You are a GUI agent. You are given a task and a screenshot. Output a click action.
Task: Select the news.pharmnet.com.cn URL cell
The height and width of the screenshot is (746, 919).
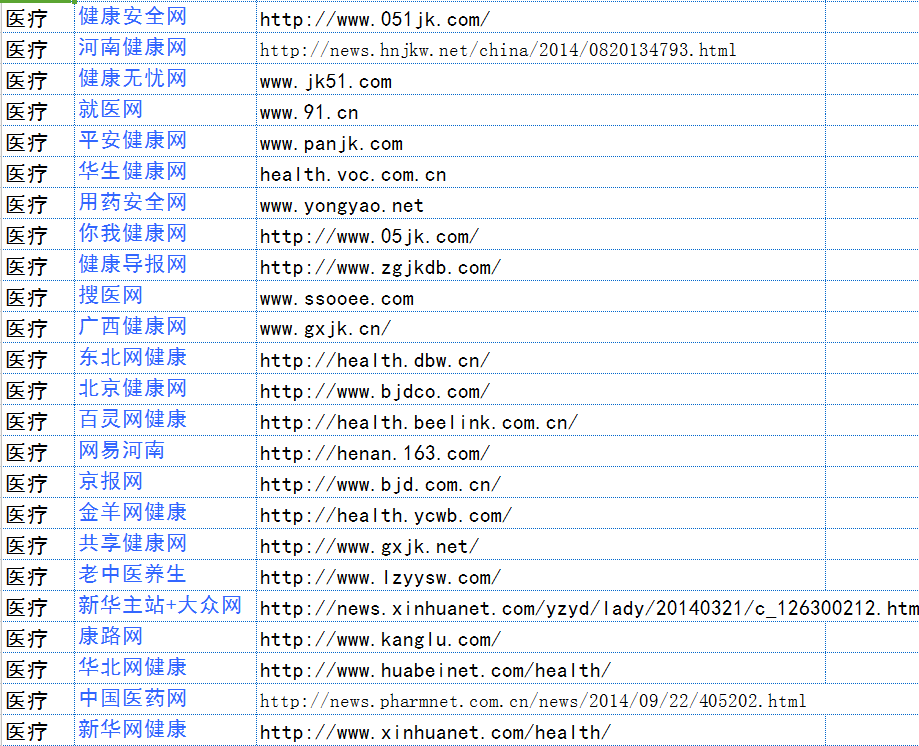541,700
